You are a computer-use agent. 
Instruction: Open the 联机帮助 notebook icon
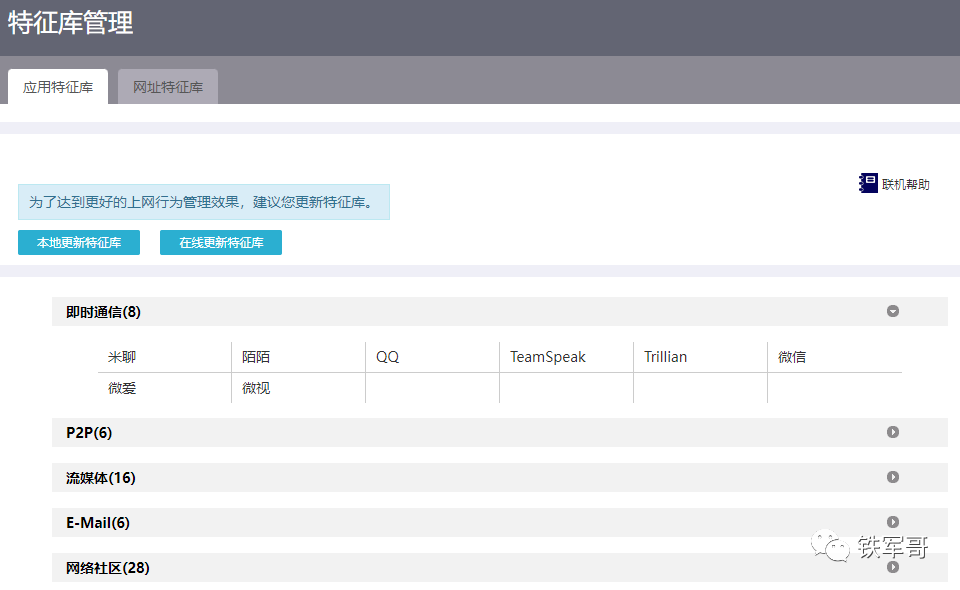(x=868, y=183)
